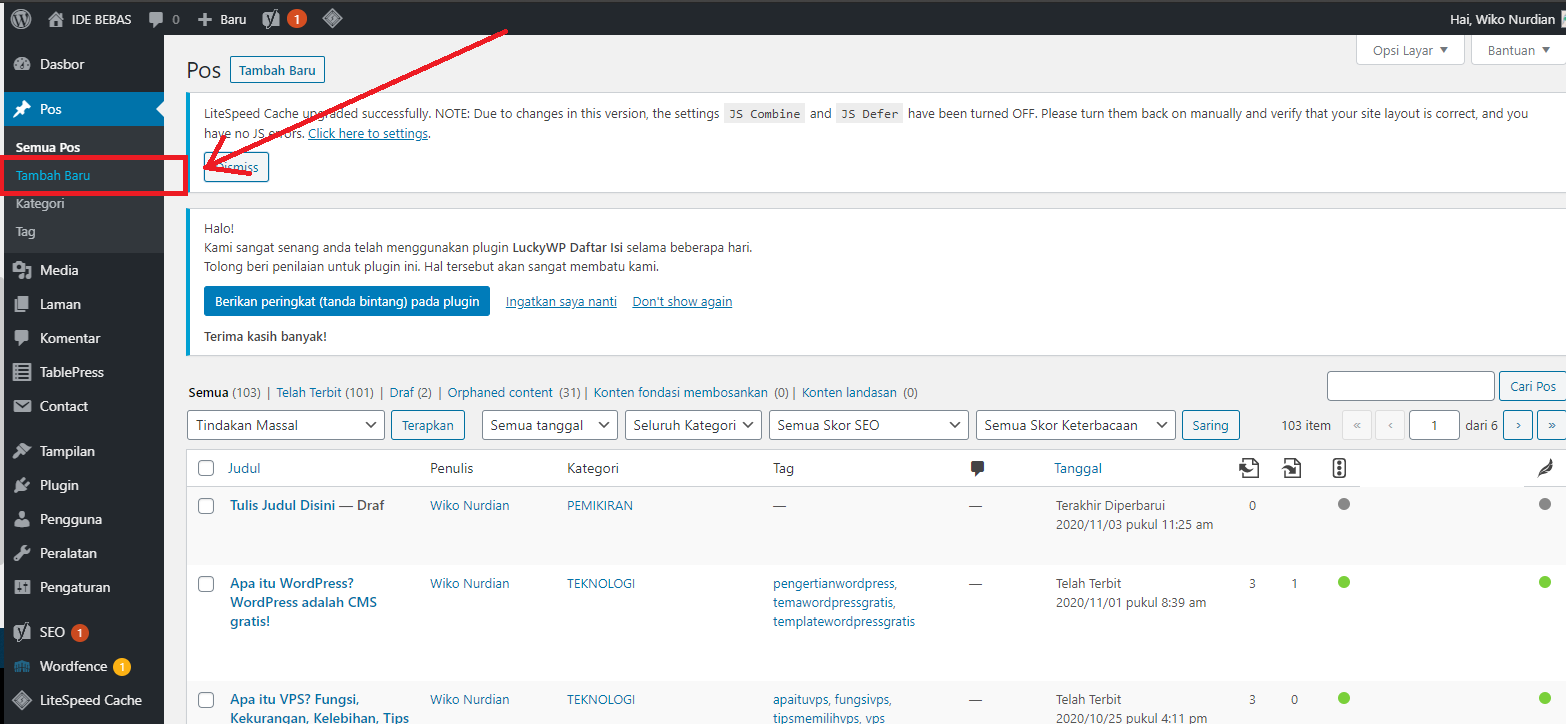Open the comments bubble icon in admin bar
This screenshot has height=724, width=1566.
tap(156, 19)
